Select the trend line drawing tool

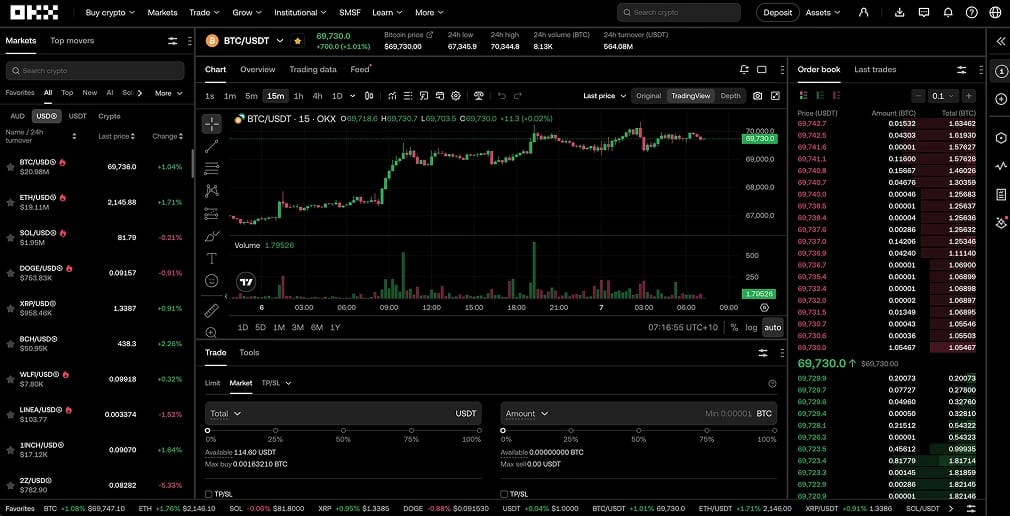tap(212, 146)
